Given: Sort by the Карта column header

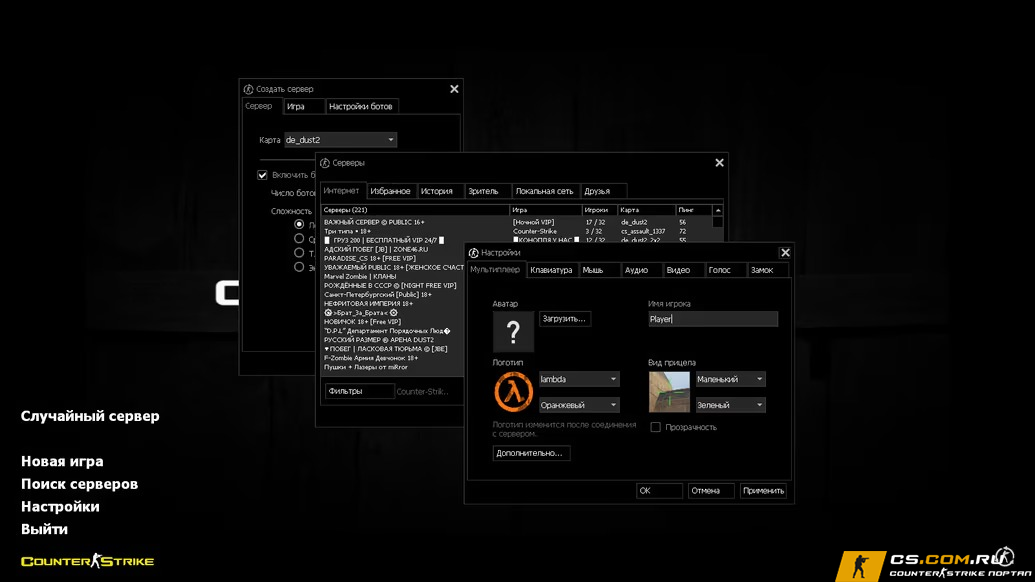Looking at the screenshot, I should 647,210.
